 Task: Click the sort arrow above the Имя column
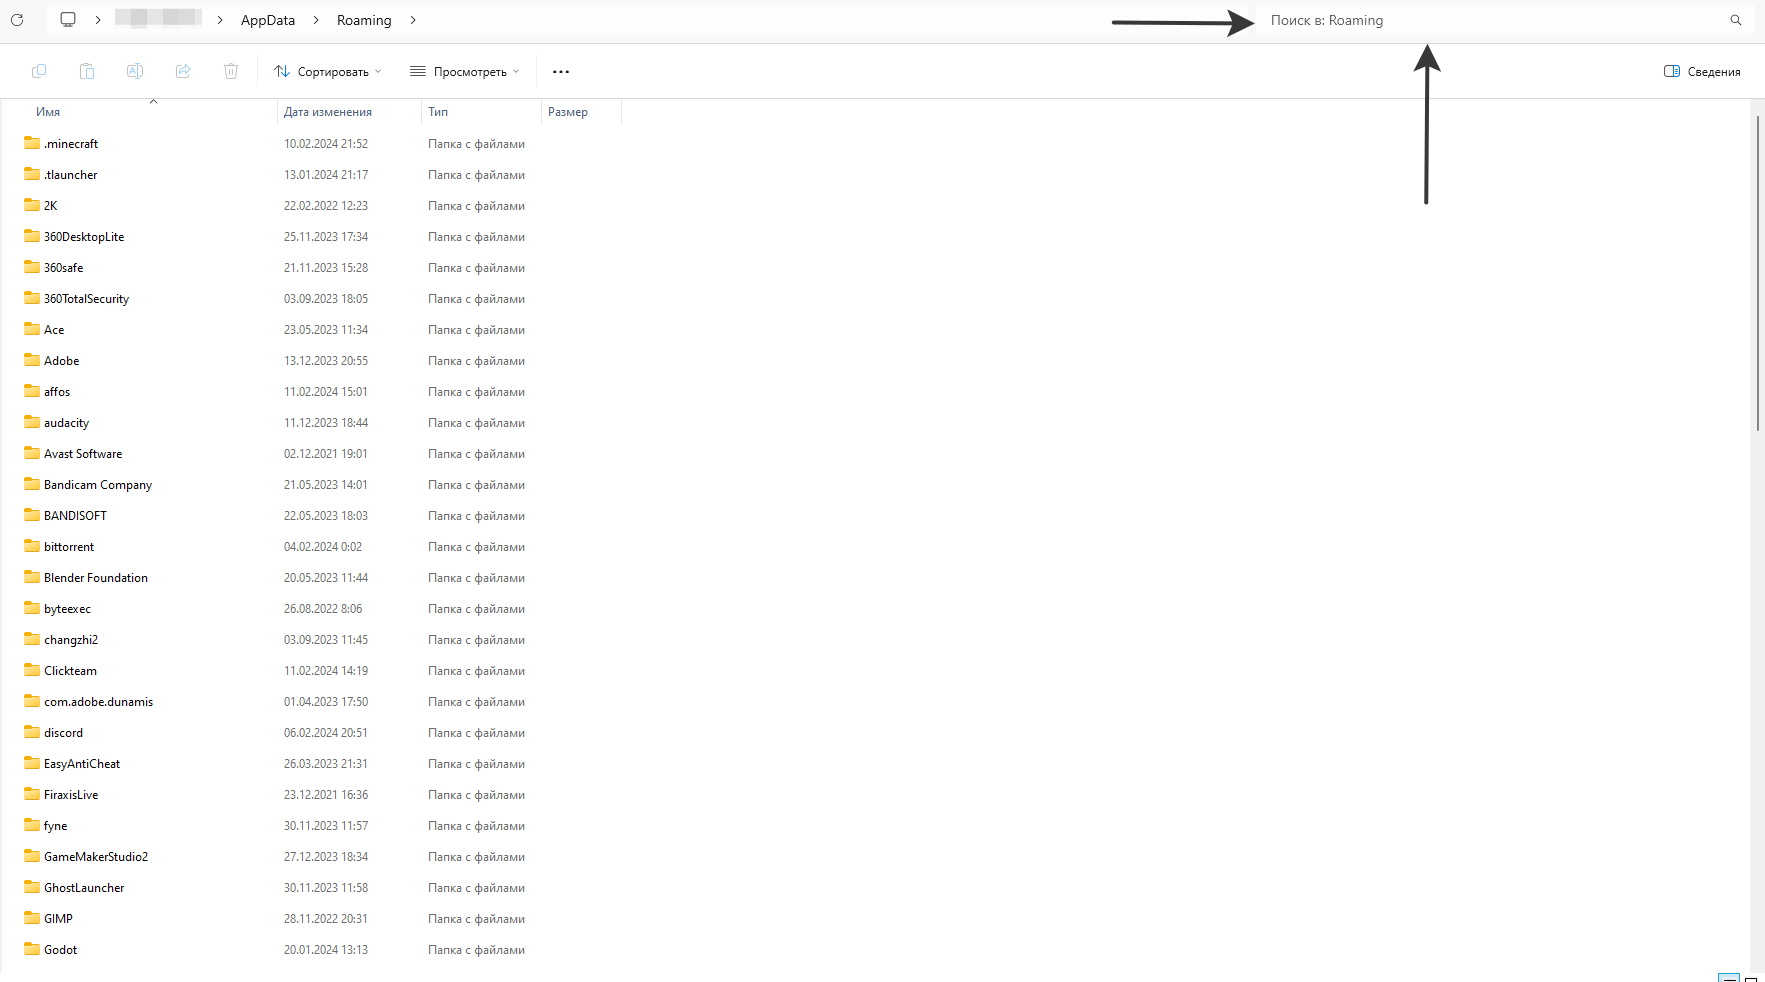tap(153, 101)
